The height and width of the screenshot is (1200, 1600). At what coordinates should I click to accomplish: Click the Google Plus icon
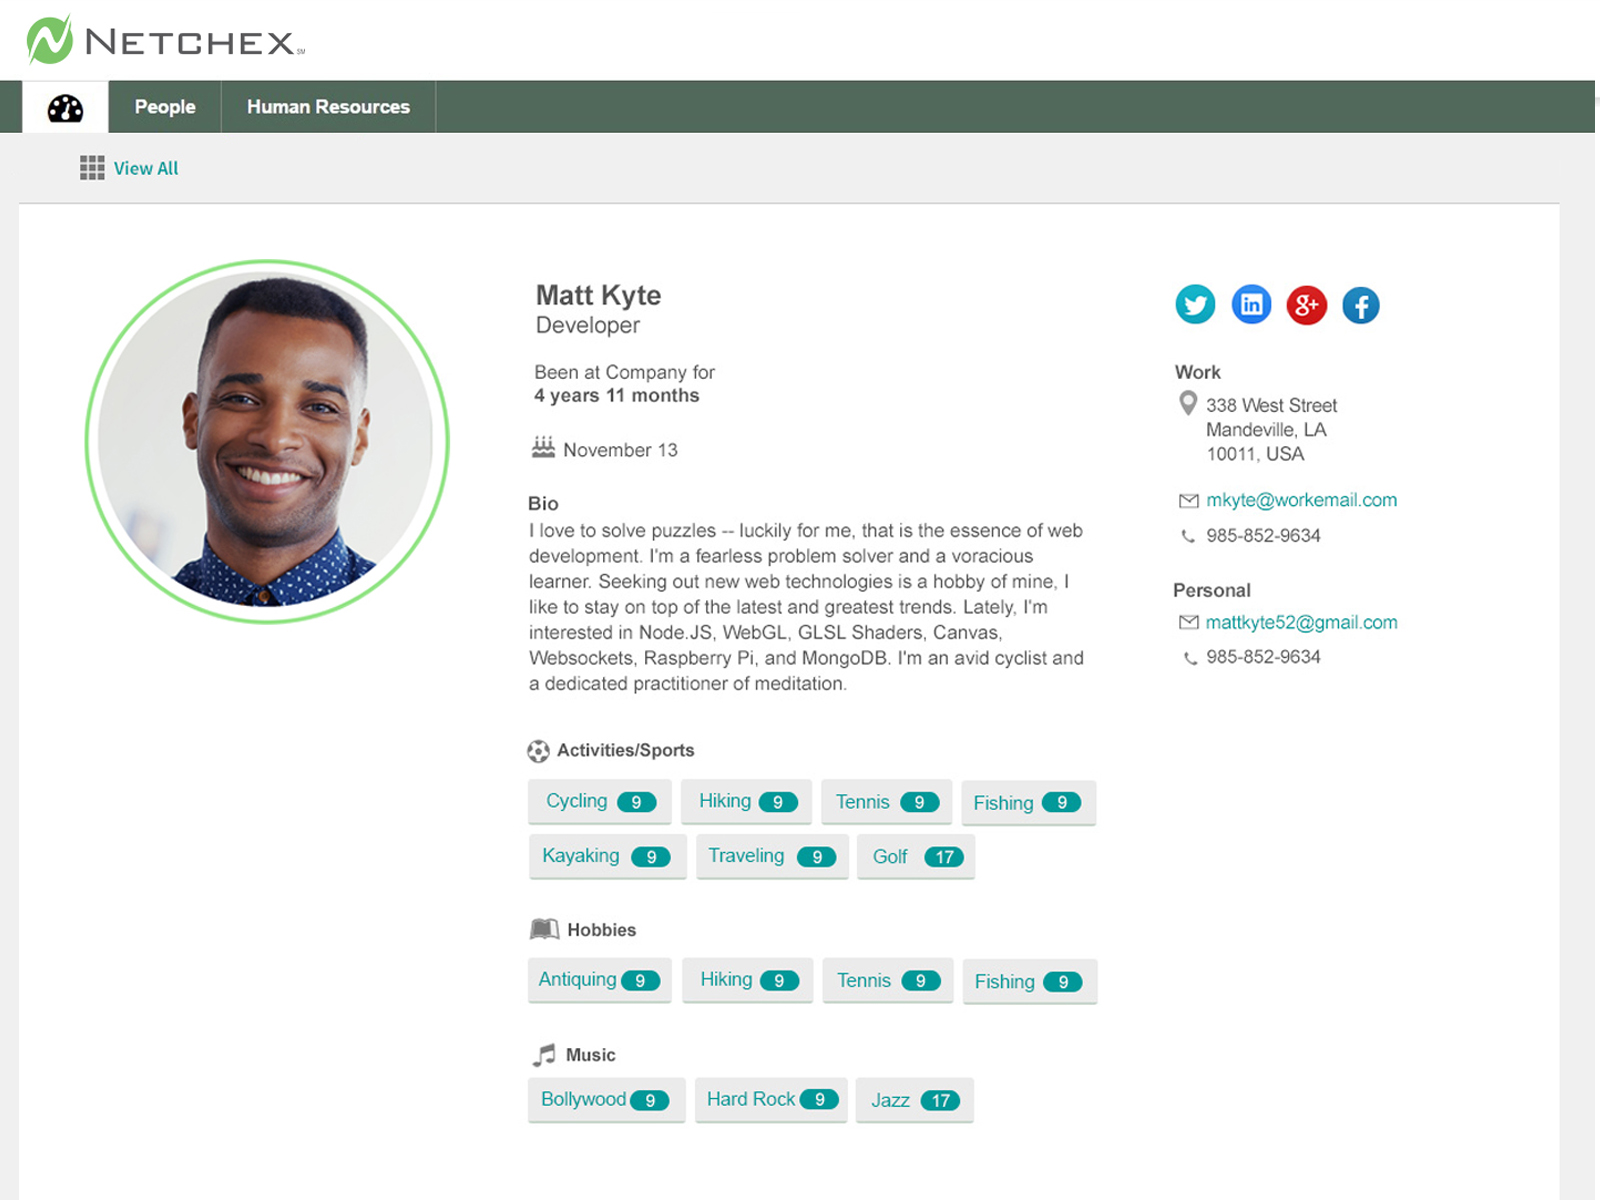click(x=1306, y=305)
